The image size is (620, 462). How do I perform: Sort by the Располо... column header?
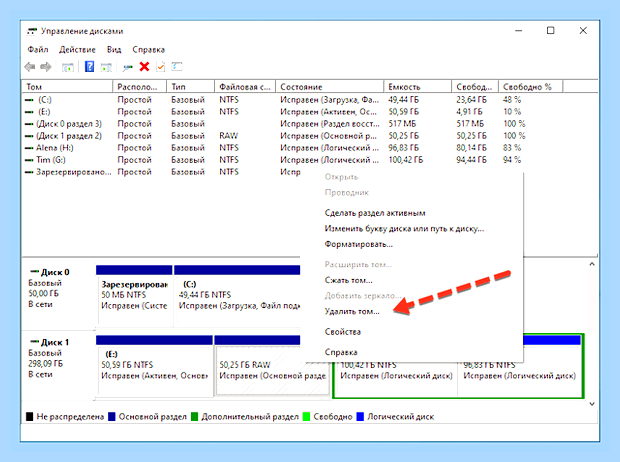[140, 87]
